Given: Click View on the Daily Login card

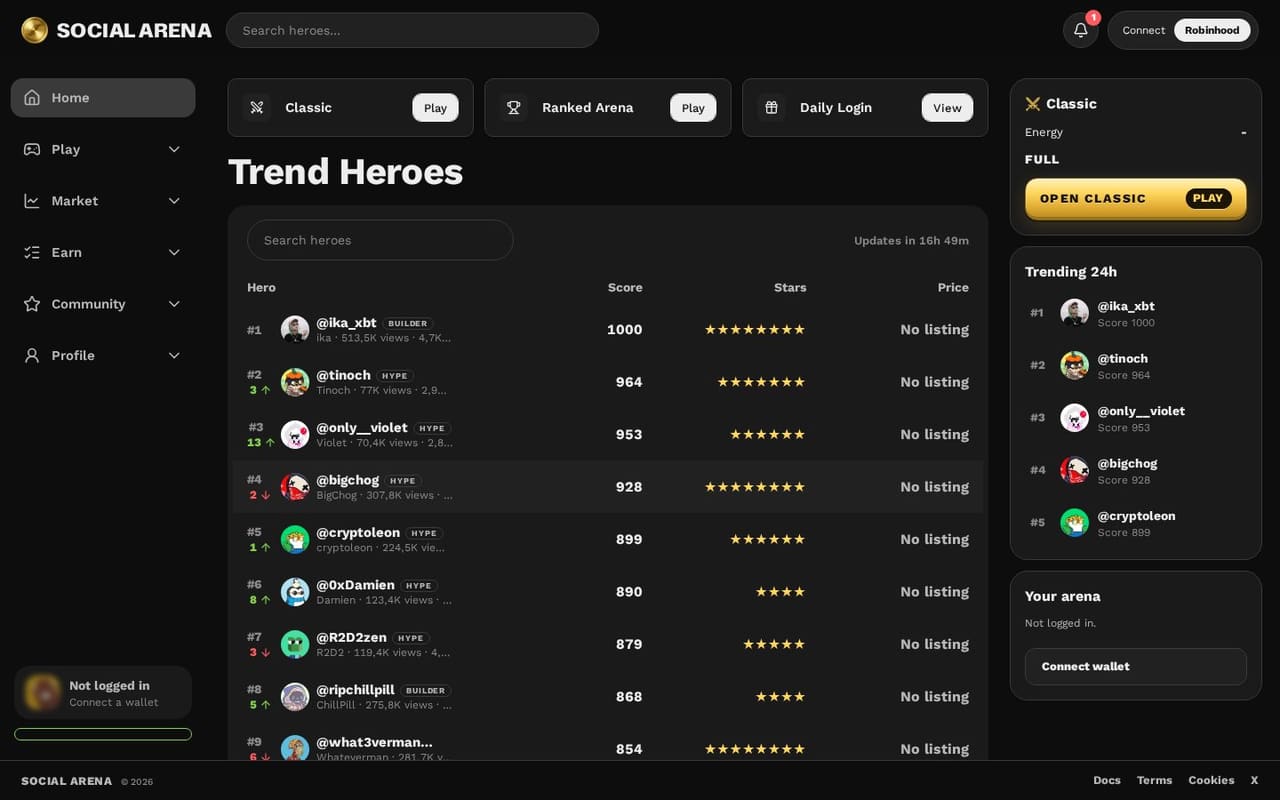Looking at the screenshot, I should (x=947, y=108).
